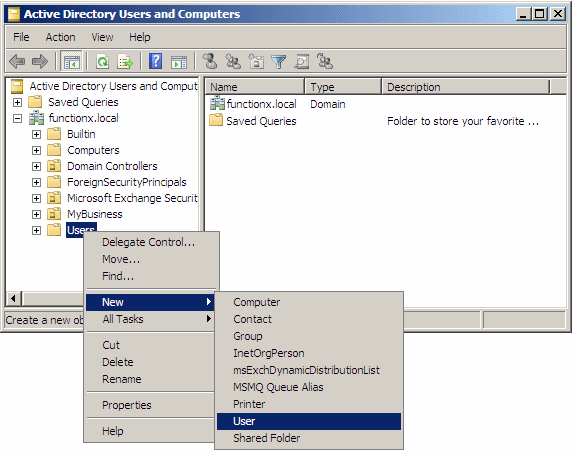Select Computer in the New submenu
The image size is (573, 453).
click(309, 302)
